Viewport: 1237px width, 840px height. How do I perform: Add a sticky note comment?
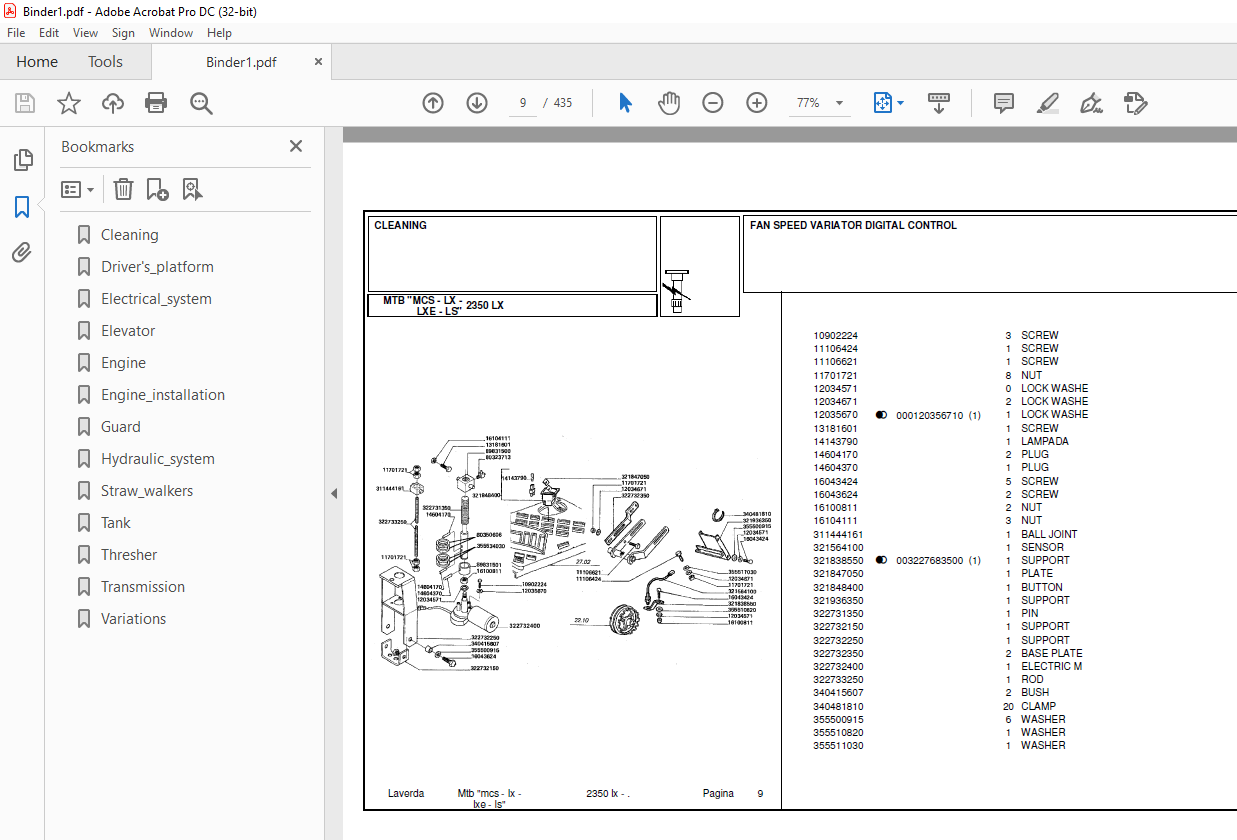tap(1004, 103)
